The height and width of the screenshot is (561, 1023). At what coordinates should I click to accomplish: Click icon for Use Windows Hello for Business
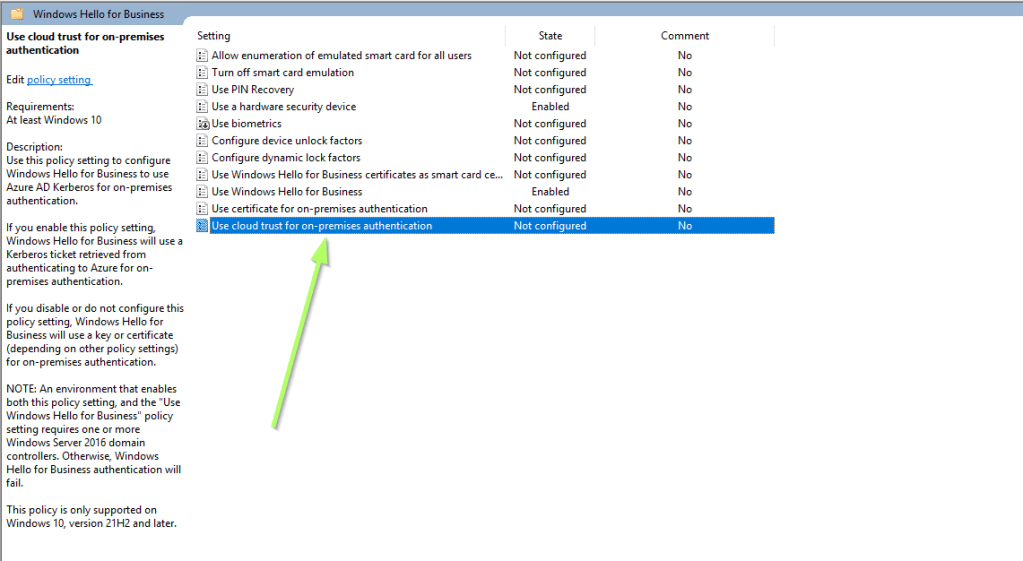[203, 192]
